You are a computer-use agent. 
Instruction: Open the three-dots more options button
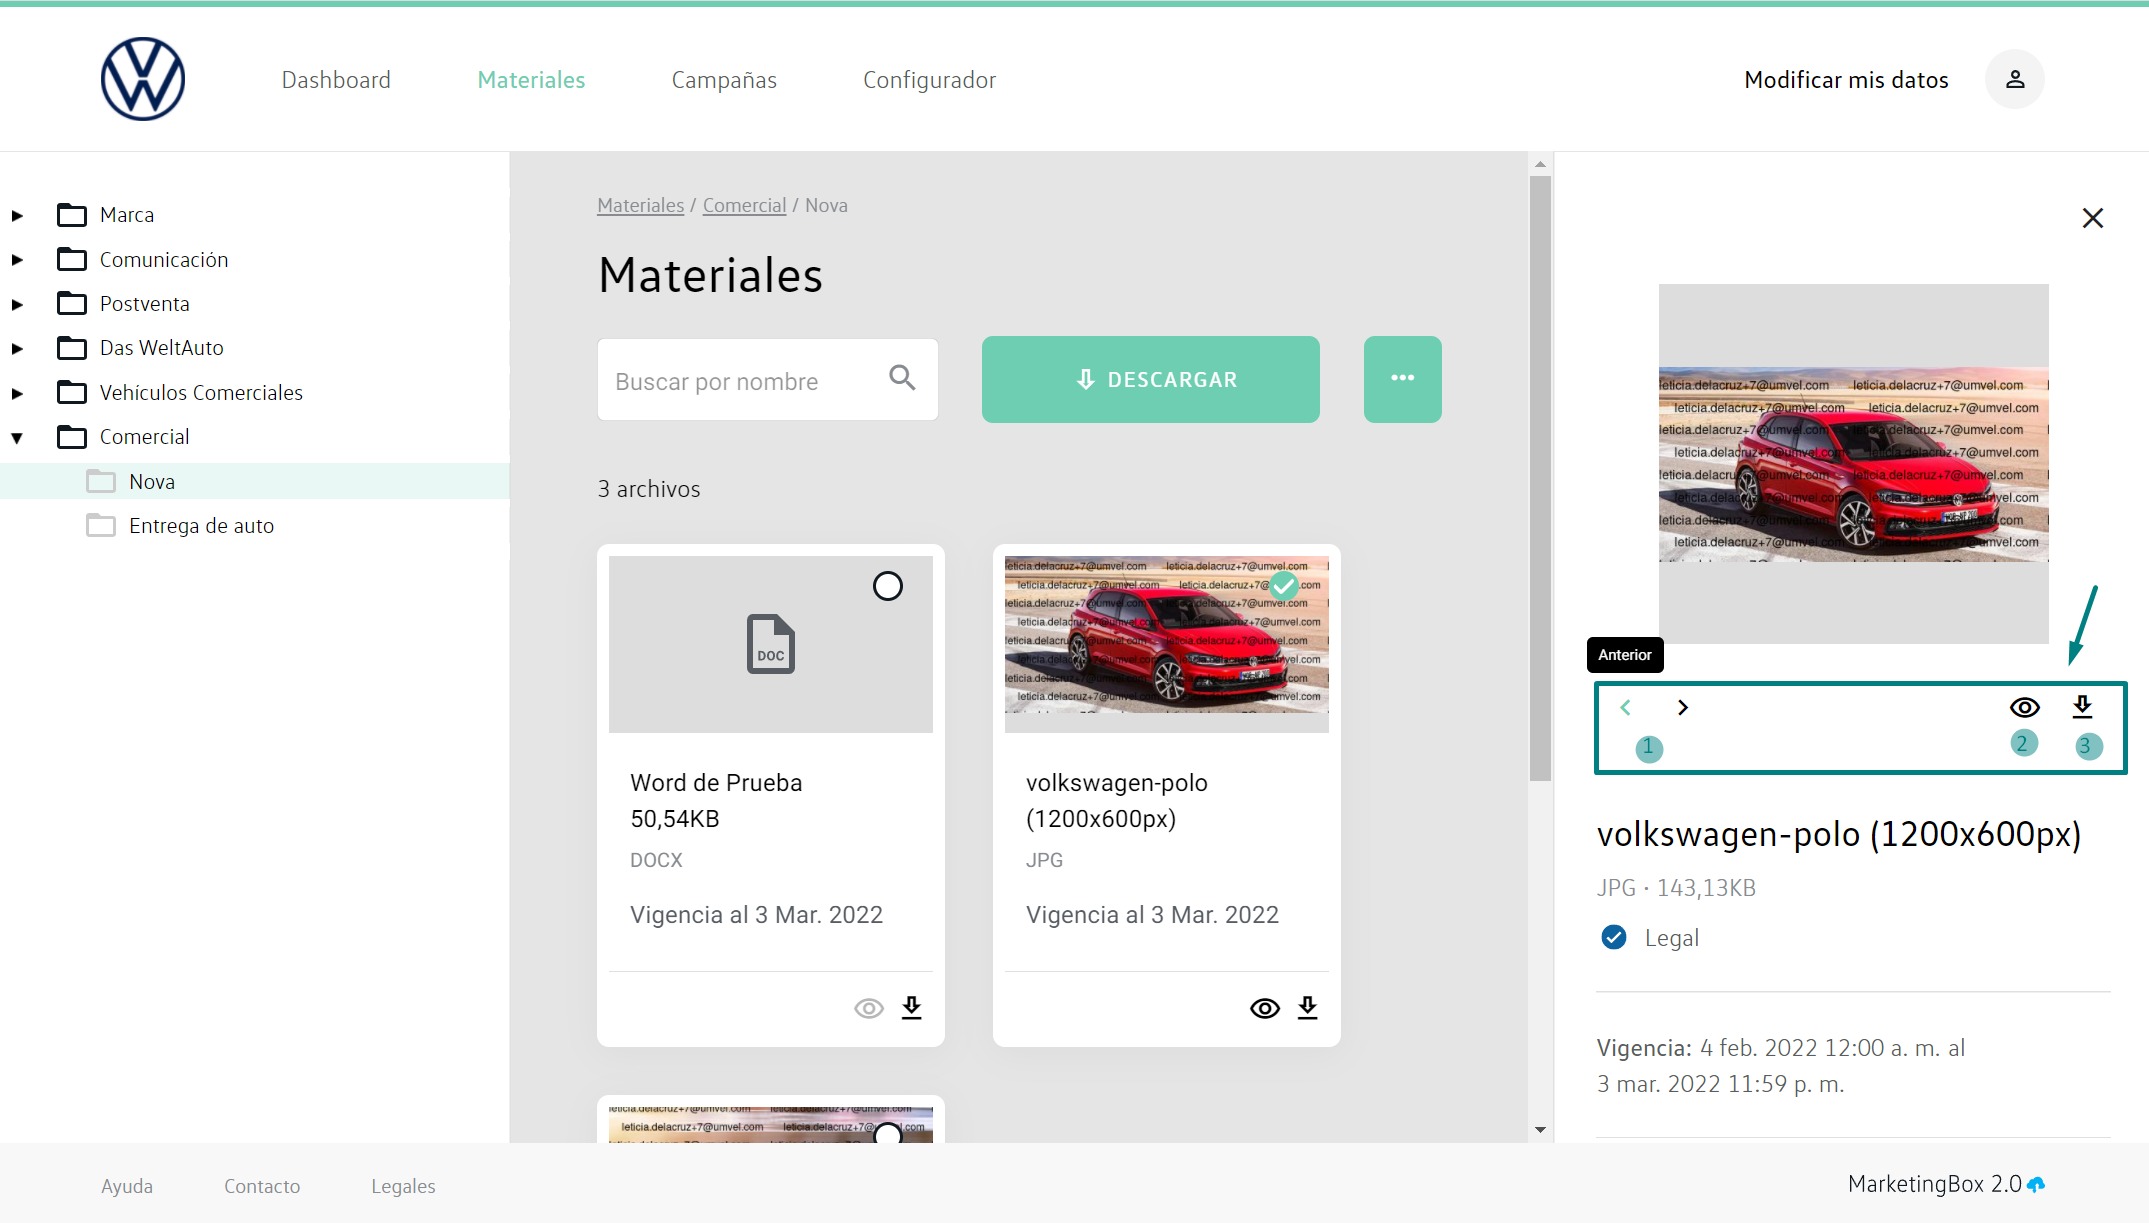(x=1402, y=378)
